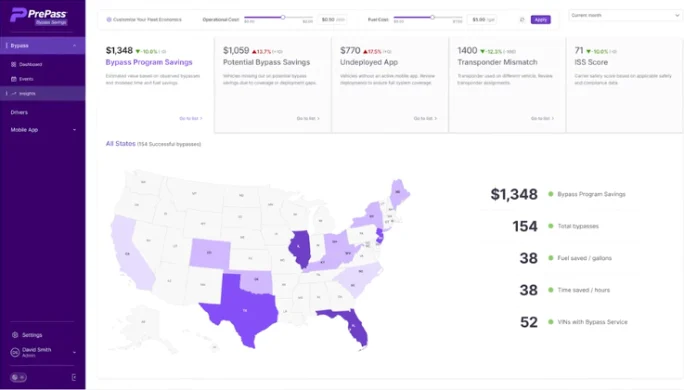Open the Drivers section
This screenshot has height=390, width=684.
tap(19, 112)
